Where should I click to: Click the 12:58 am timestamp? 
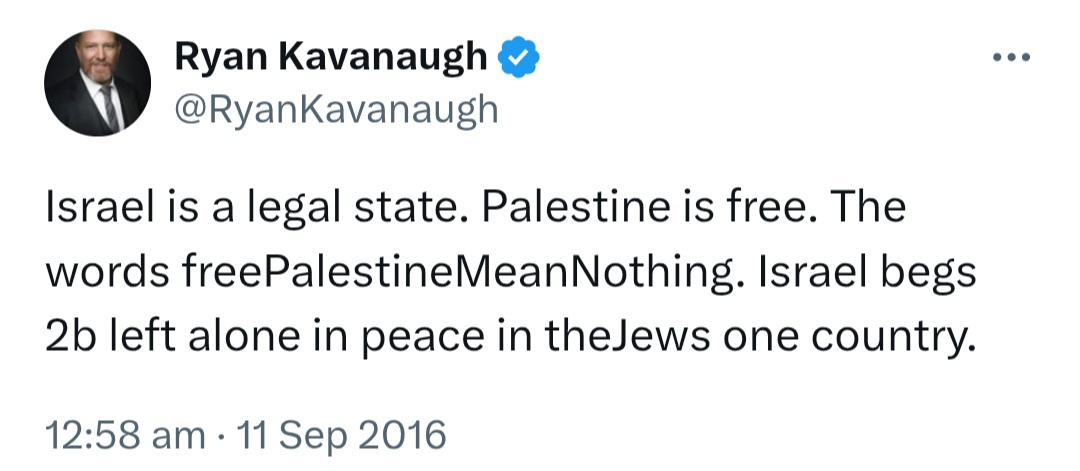pos(125,436)
